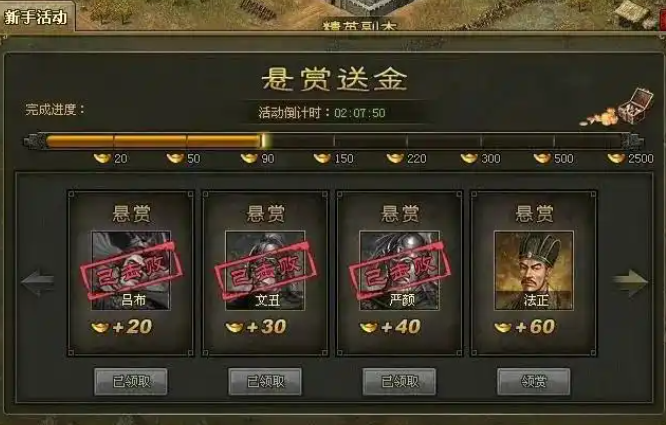Screen dimensions: 666x425
Task: Click the 已领取 button under 严颜
Action: tap(399, 381)
